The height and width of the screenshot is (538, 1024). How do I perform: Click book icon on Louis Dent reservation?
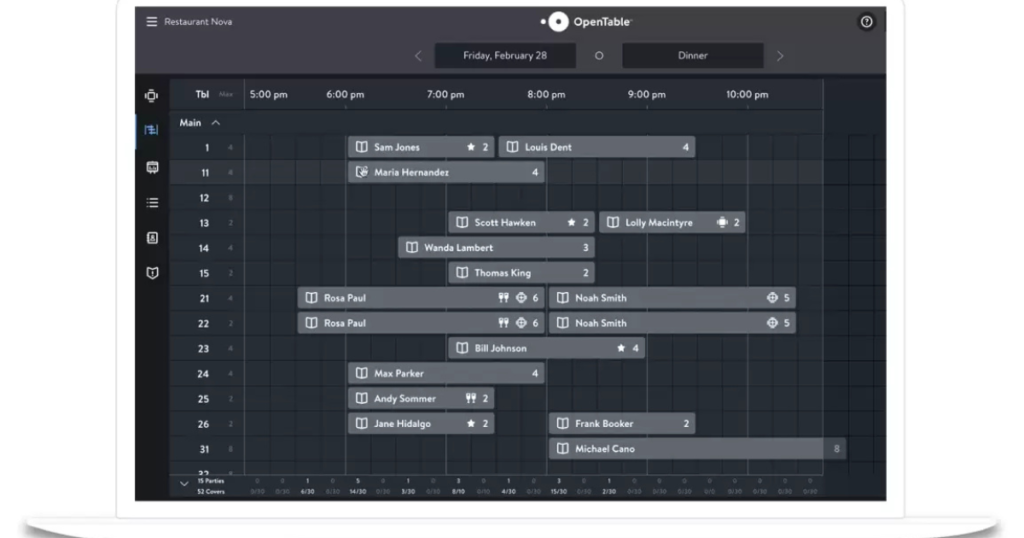click(x=513, y=147)
